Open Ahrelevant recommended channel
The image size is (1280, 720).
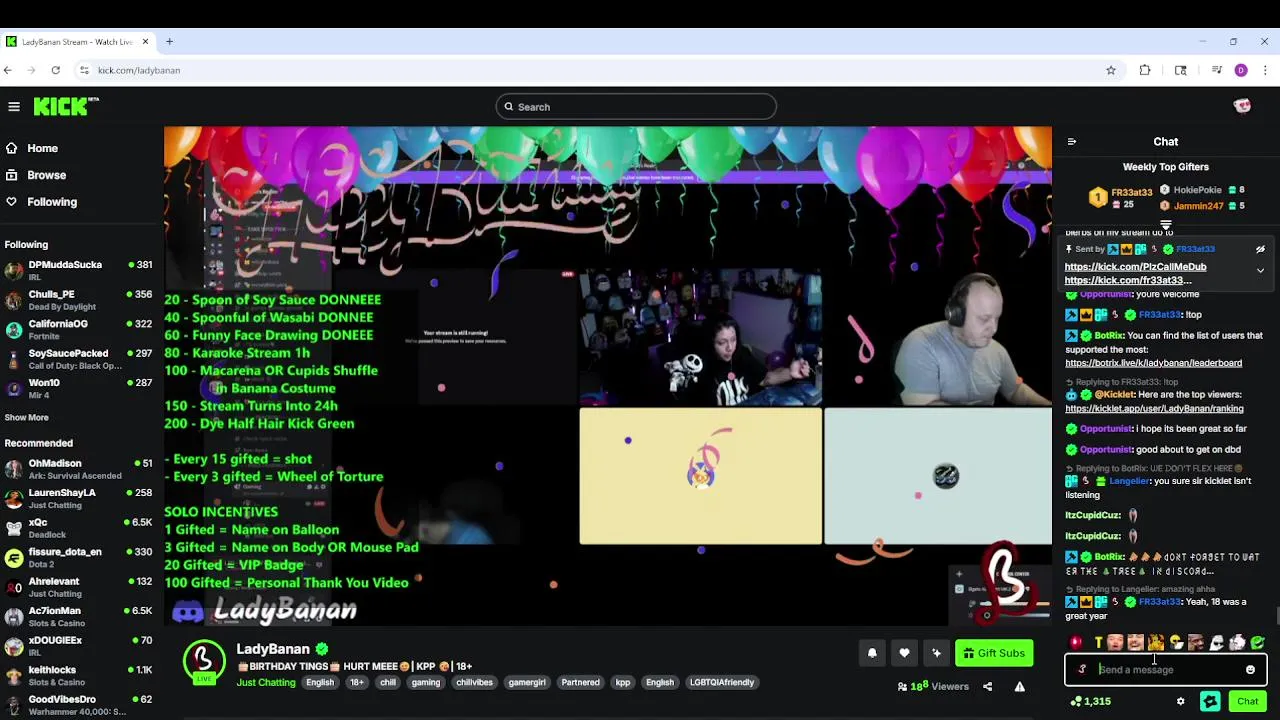tap(78, 587)
